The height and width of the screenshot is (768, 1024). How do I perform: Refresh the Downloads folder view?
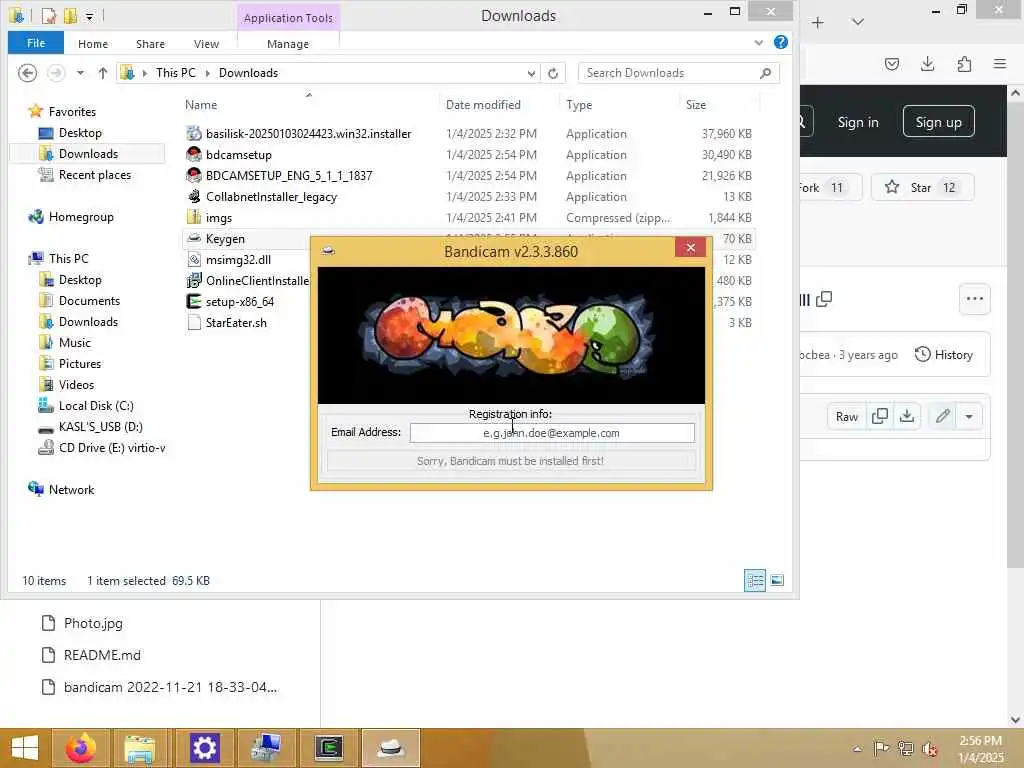tap(553, 73)
